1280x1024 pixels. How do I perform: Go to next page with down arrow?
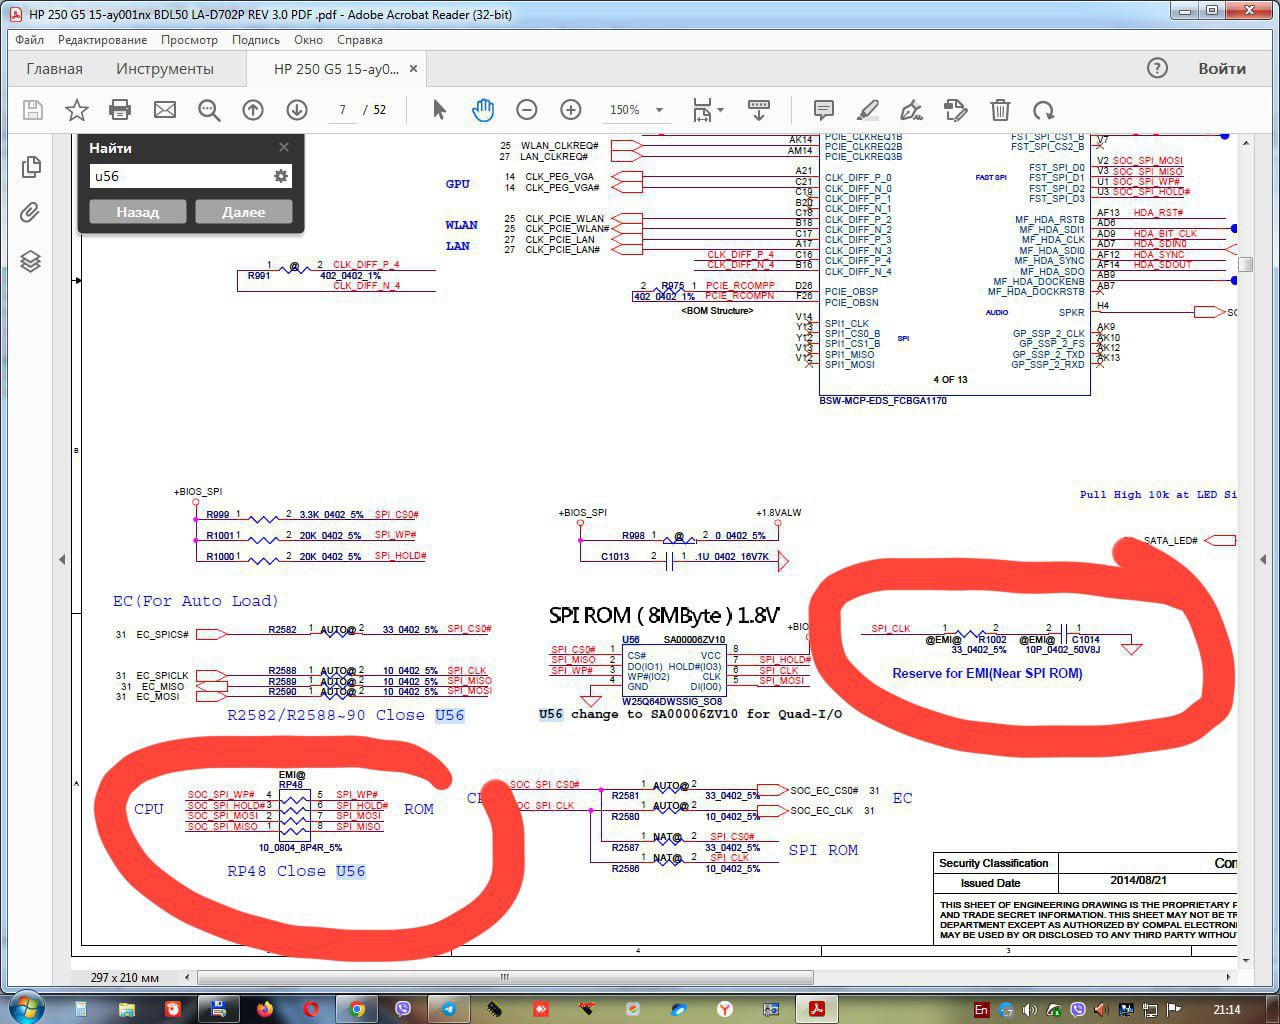[297, 110]
